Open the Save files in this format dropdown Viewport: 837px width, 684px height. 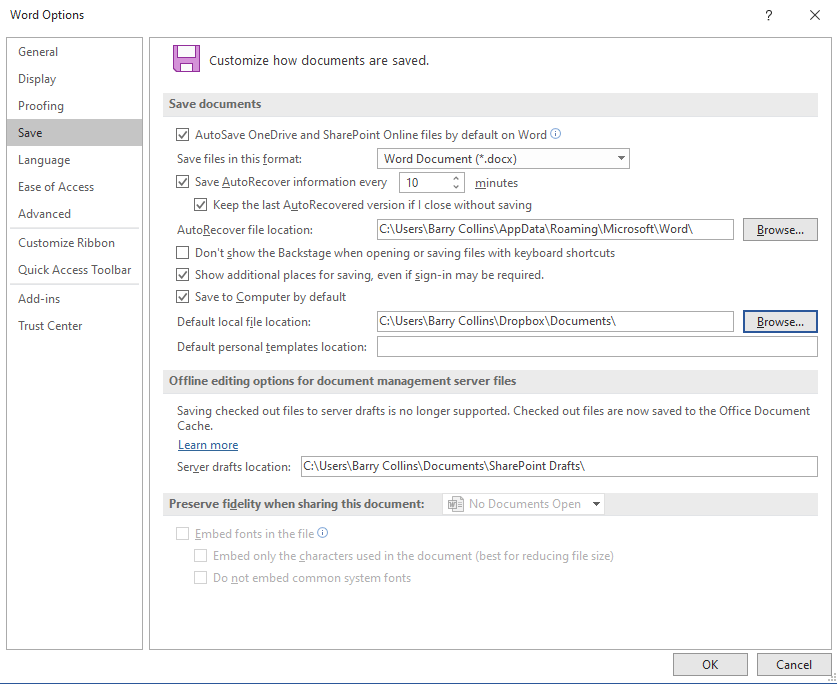tap(503, 159)
